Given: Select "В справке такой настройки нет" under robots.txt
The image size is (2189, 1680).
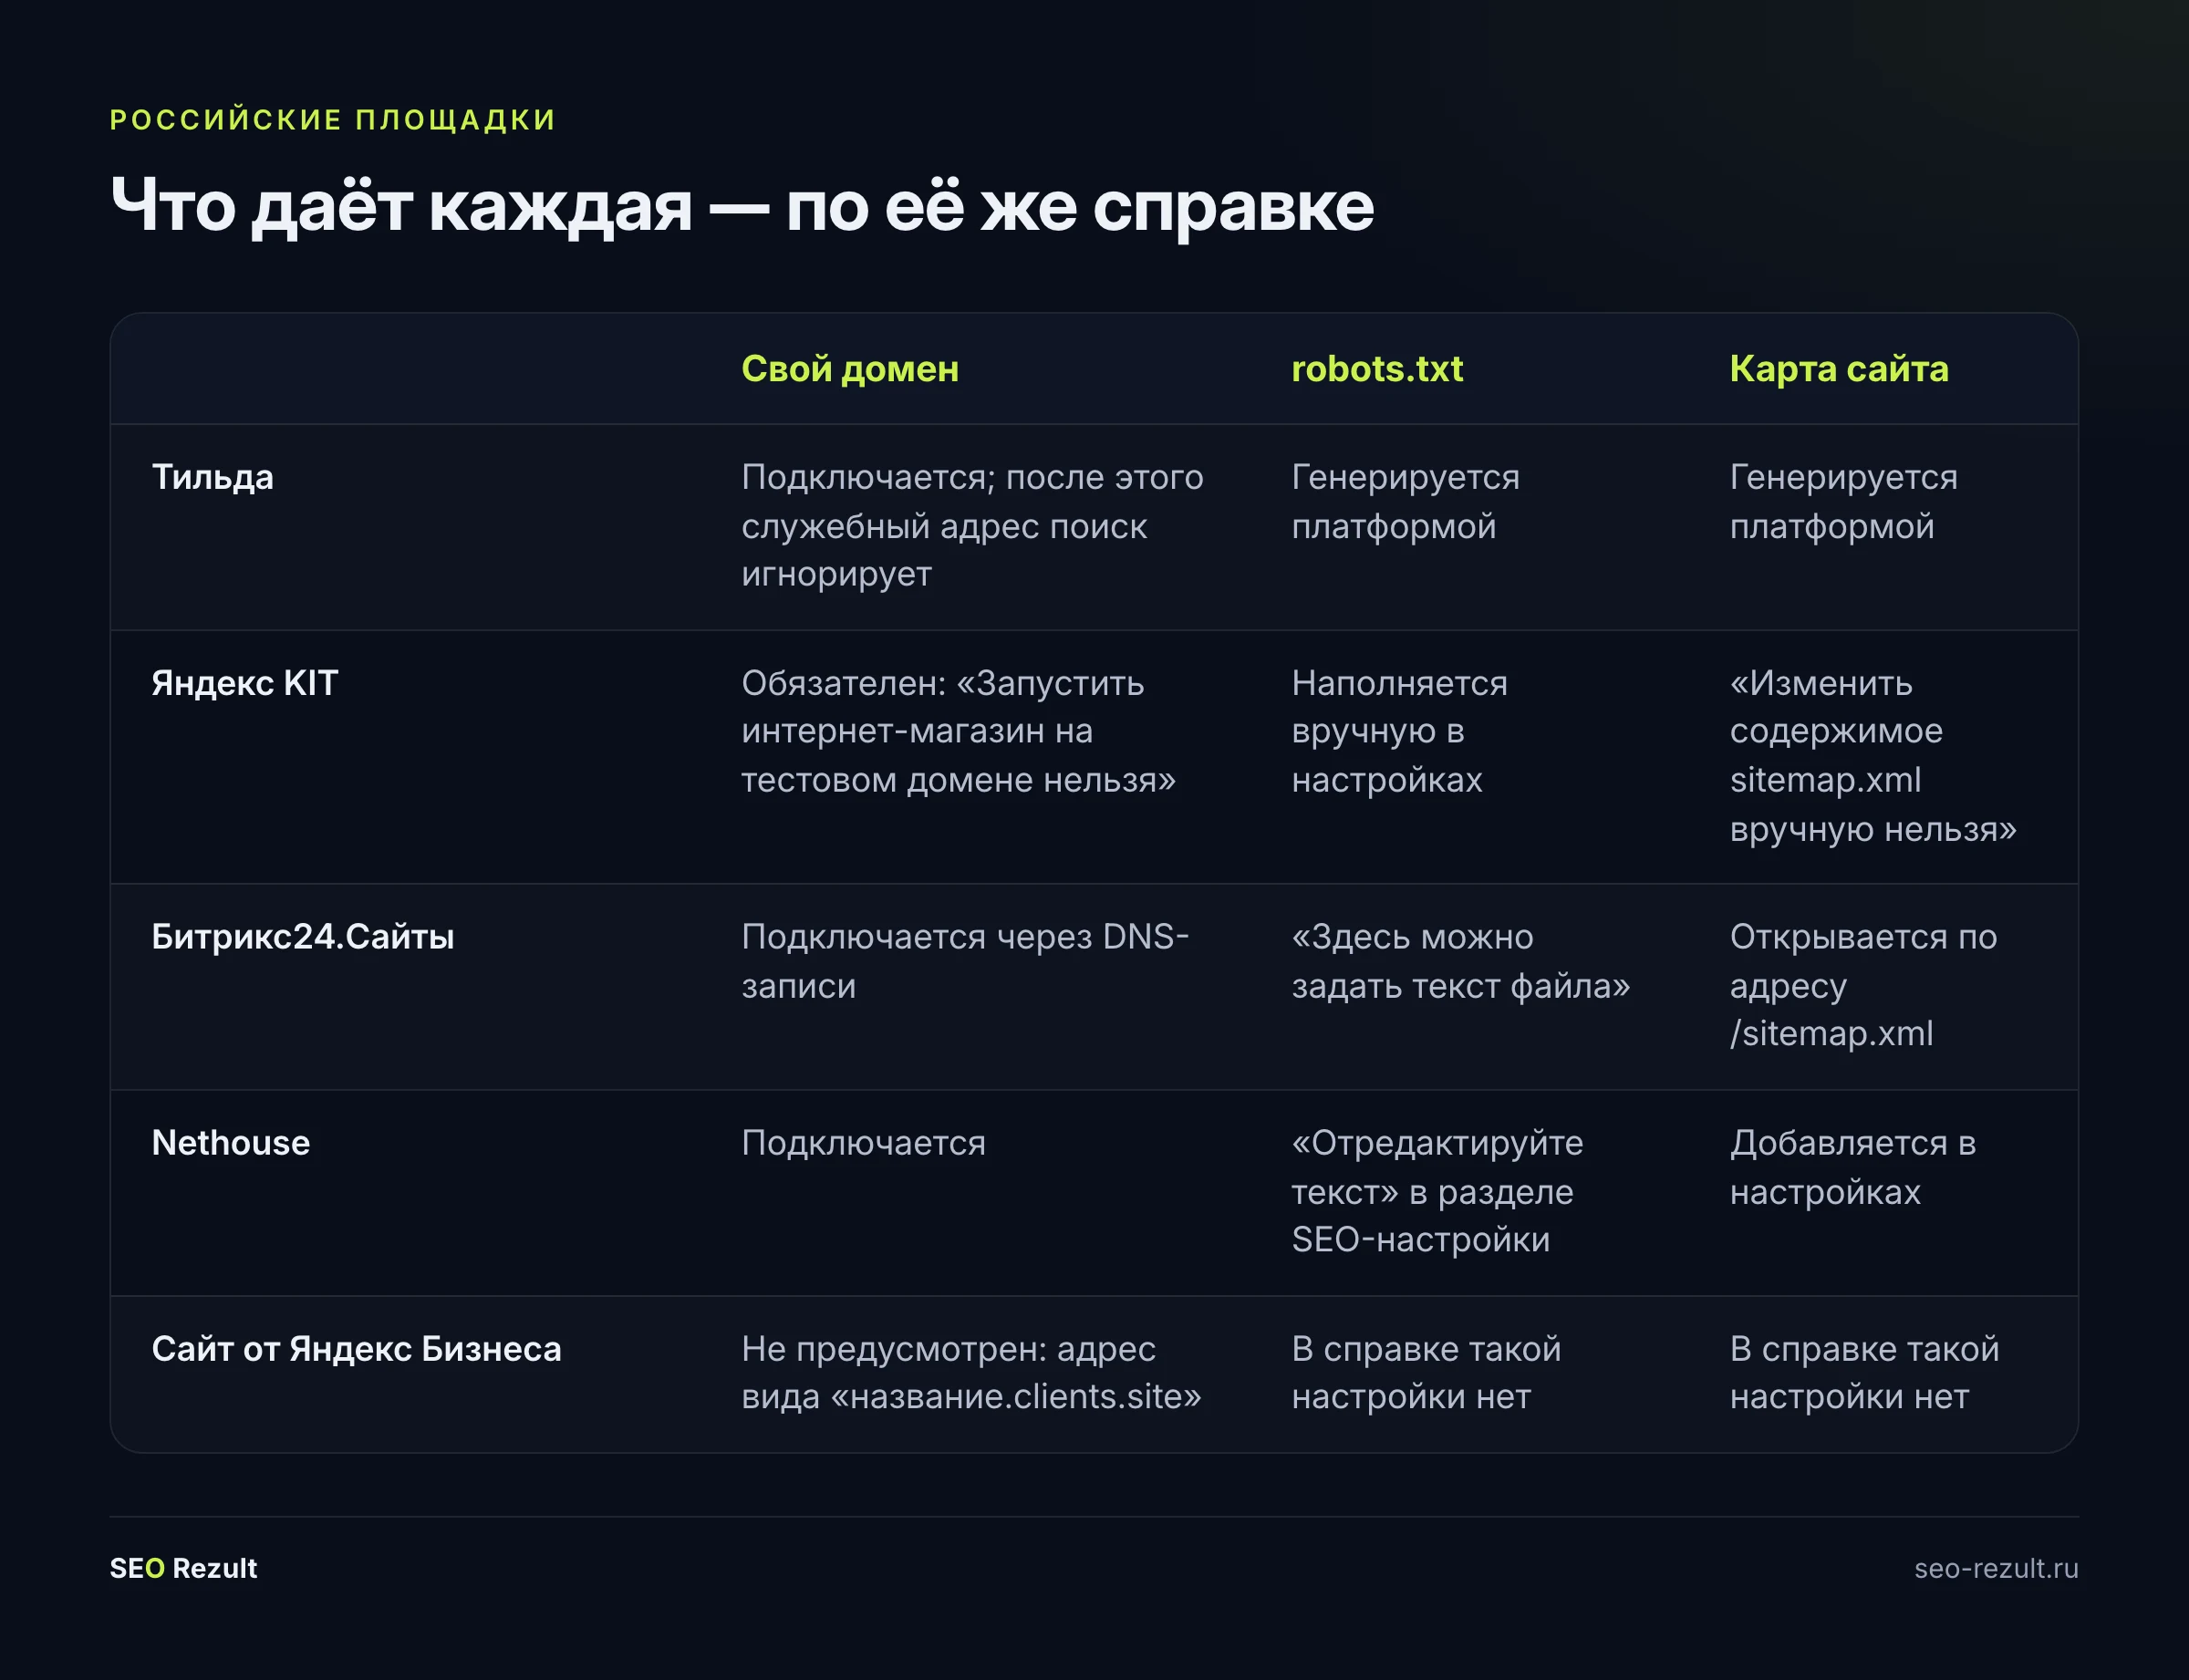Looking at the screenshot, I should coord(1426,1373).
